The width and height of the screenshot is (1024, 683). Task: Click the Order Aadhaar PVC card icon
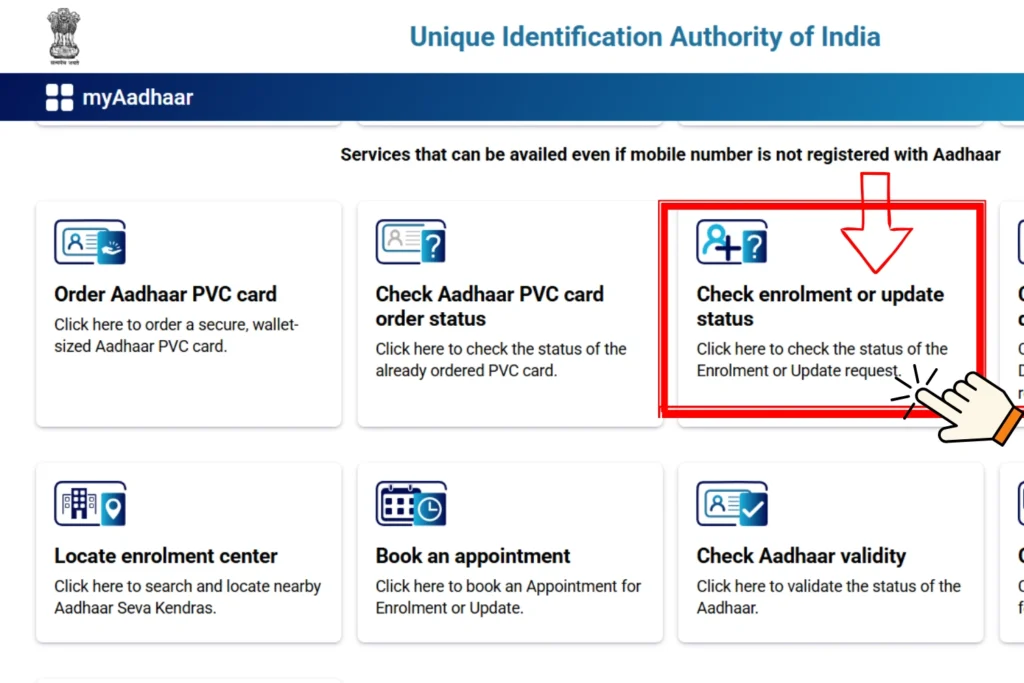coord(90,242)
